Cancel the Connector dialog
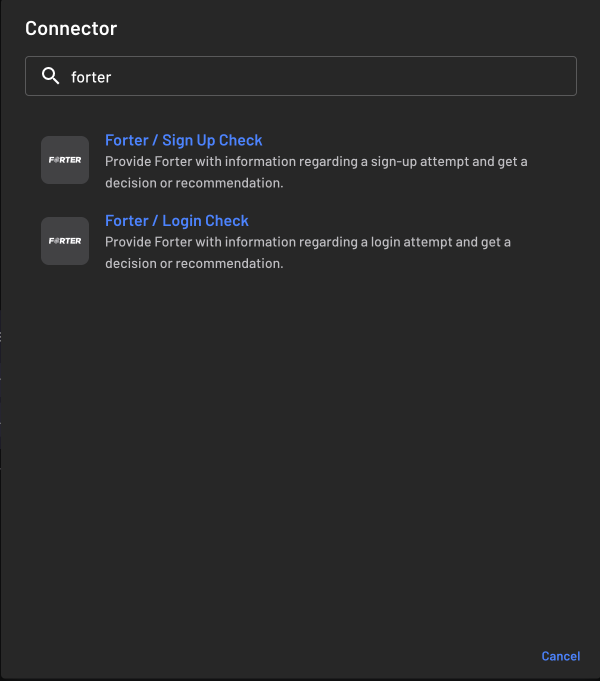 coord(560,656)
